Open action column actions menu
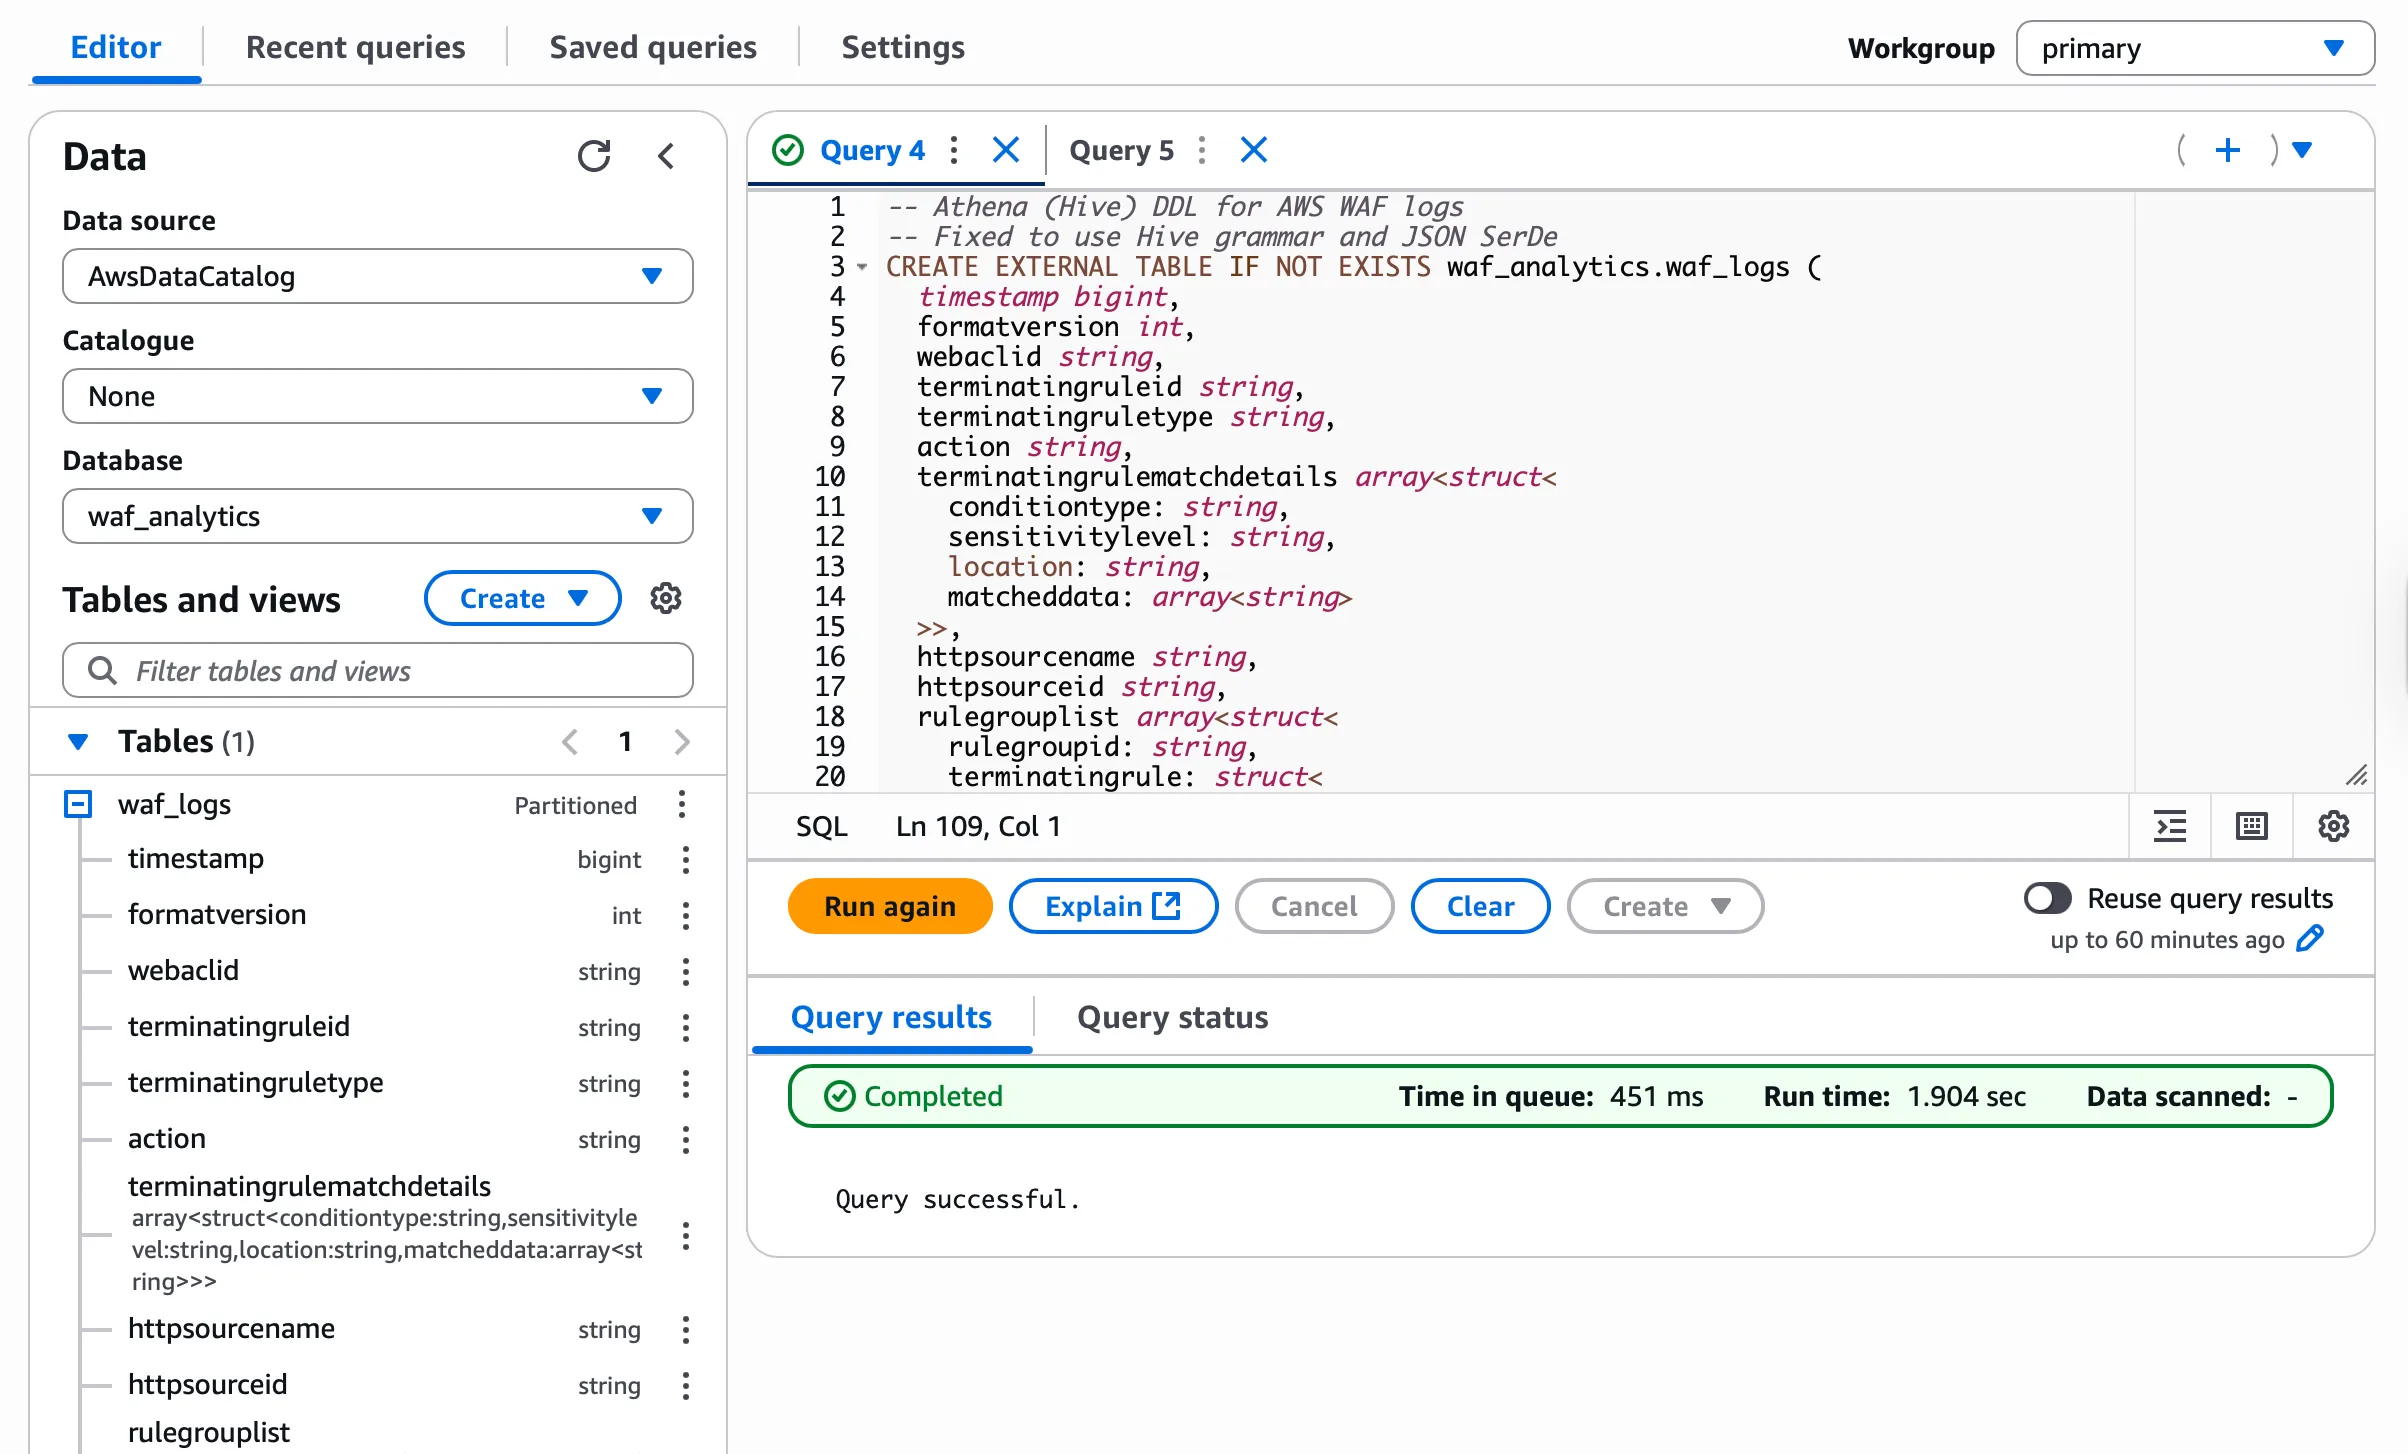2408x1454 pixels. (x=686, y=1140)
